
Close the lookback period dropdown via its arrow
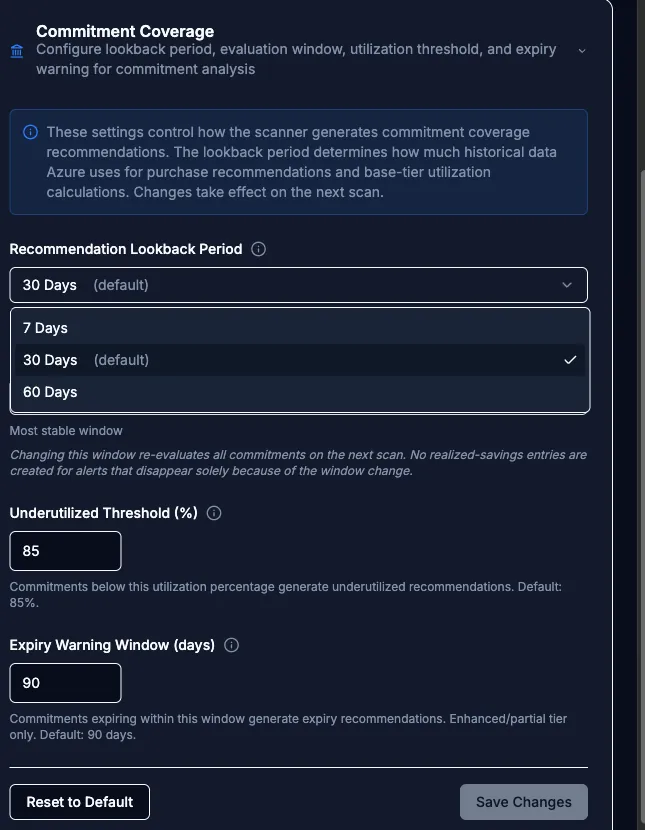pos(567,285)
